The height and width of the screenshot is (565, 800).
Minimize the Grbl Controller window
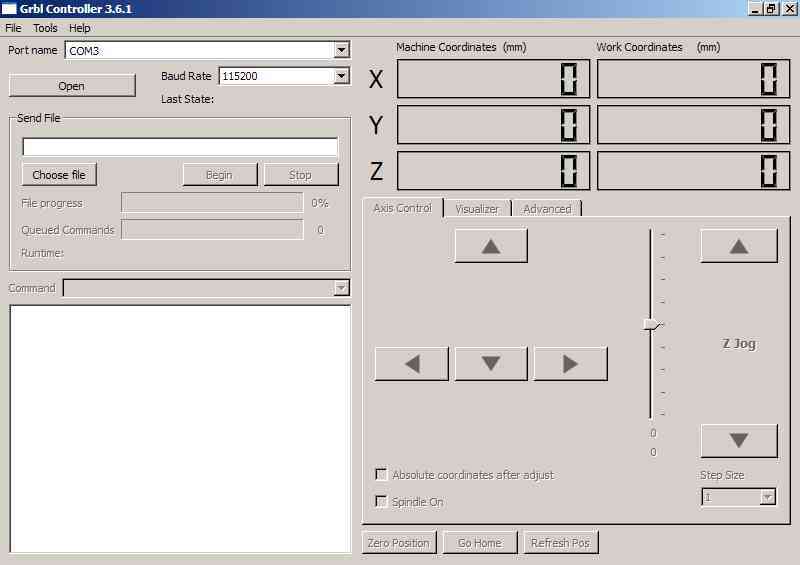coord(755,9)
